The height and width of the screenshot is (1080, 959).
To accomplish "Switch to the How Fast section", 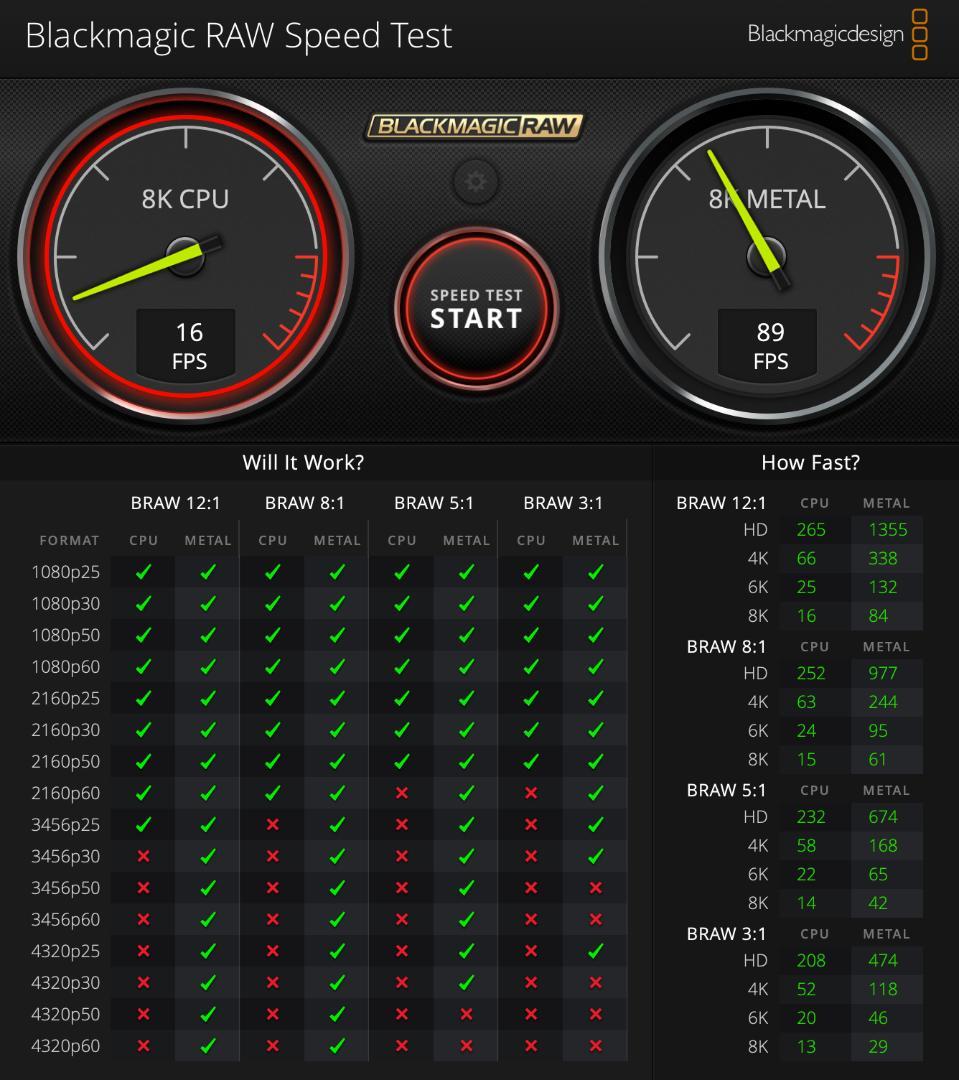I will (810, 462).
